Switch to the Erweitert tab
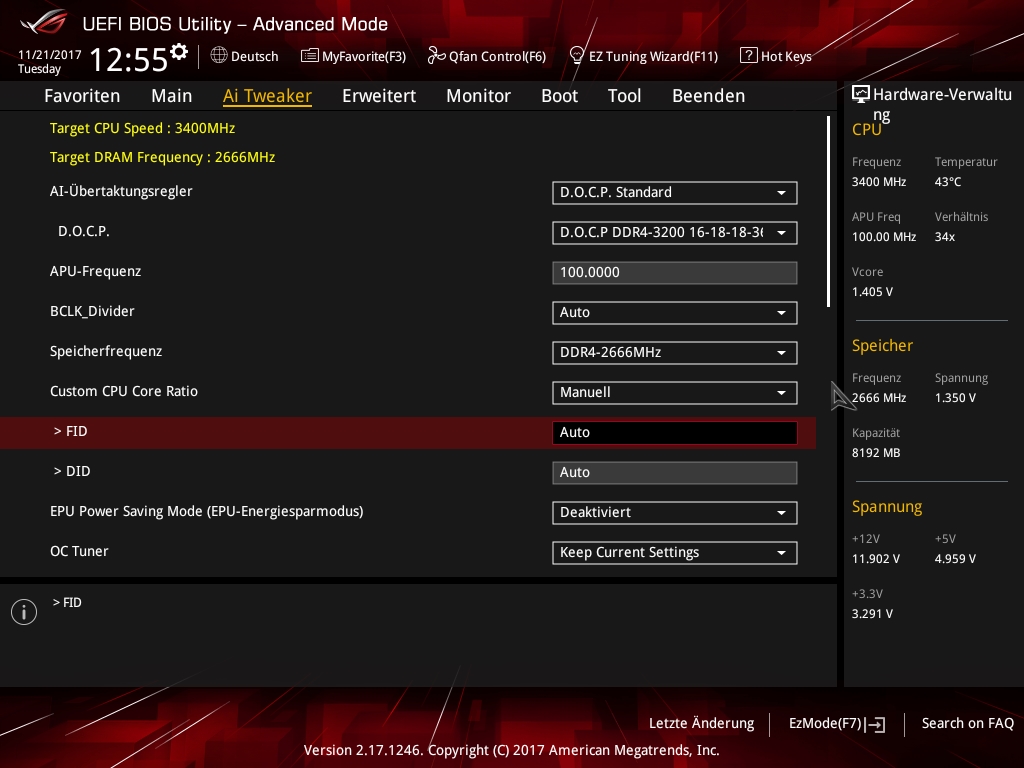Screen dimensions: 1024x768 click(379, 96)
